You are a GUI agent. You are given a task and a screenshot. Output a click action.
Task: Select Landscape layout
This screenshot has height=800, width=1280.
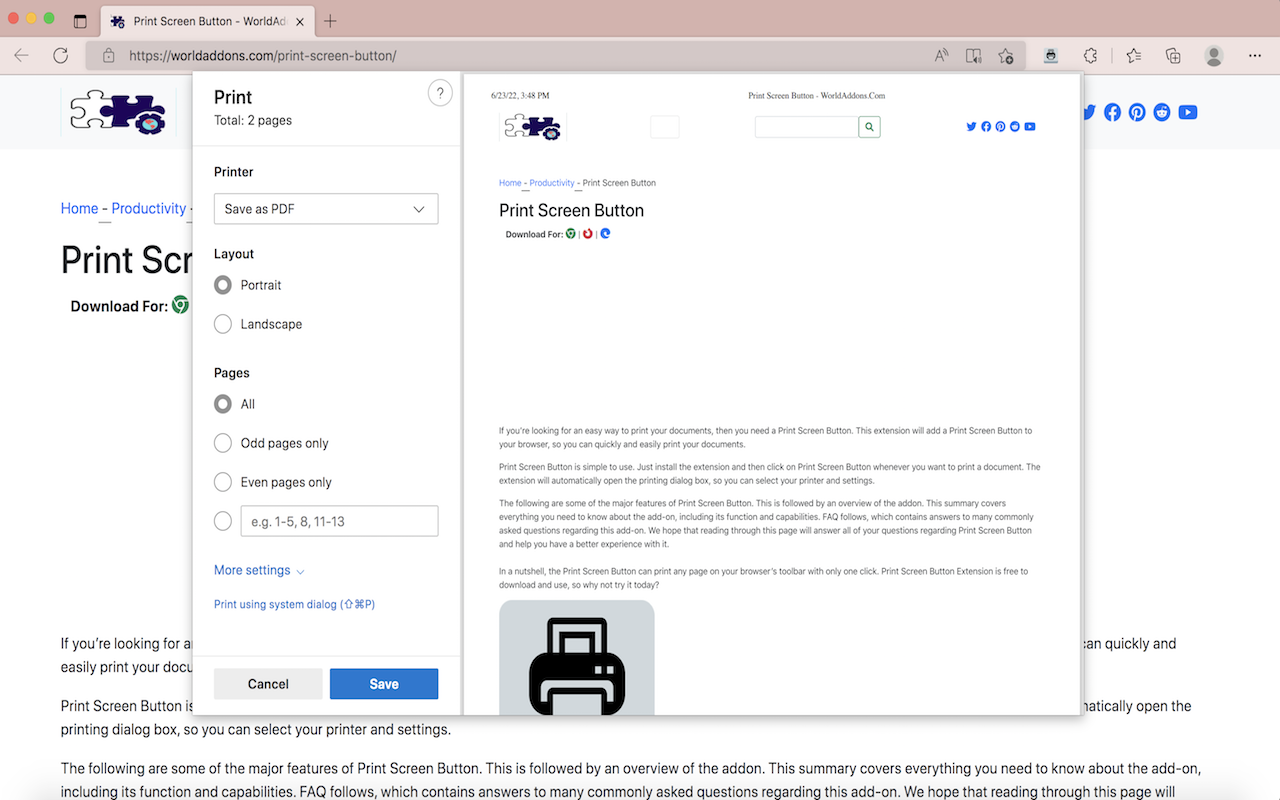(223, 324)
